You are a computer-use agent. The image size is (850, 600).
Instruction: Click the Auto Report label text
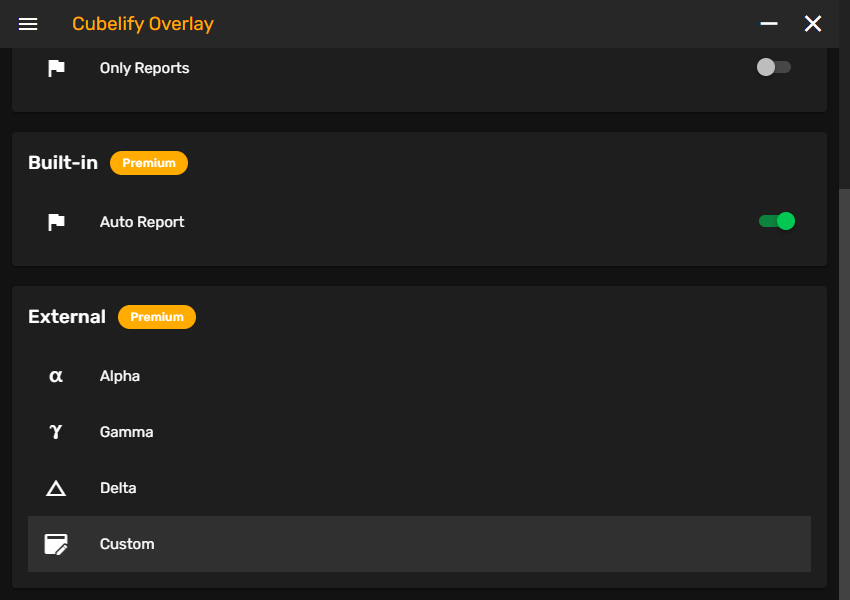(x=142, y=222)
